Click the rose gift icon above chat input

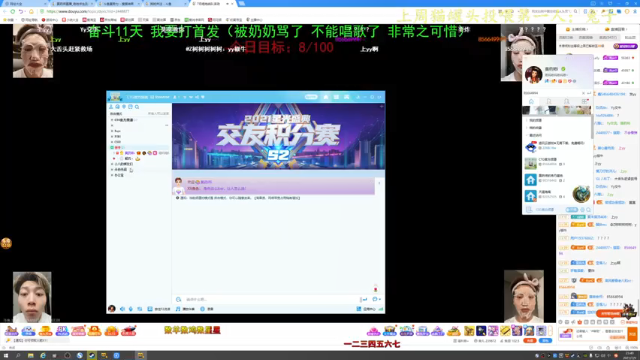coord(376,288)
